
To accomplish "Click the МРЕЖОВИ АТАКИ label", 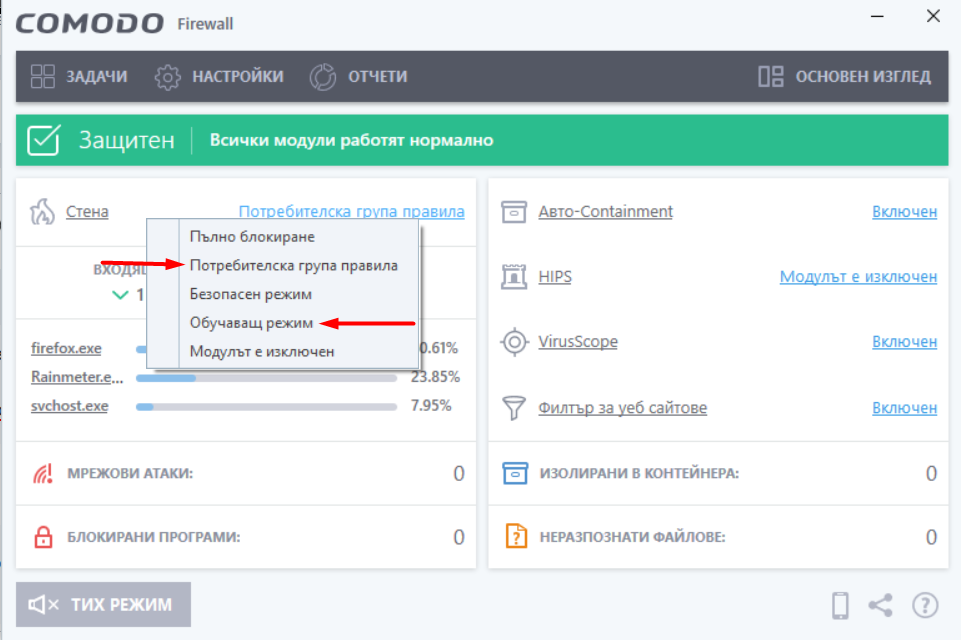I will click(130, 473).
